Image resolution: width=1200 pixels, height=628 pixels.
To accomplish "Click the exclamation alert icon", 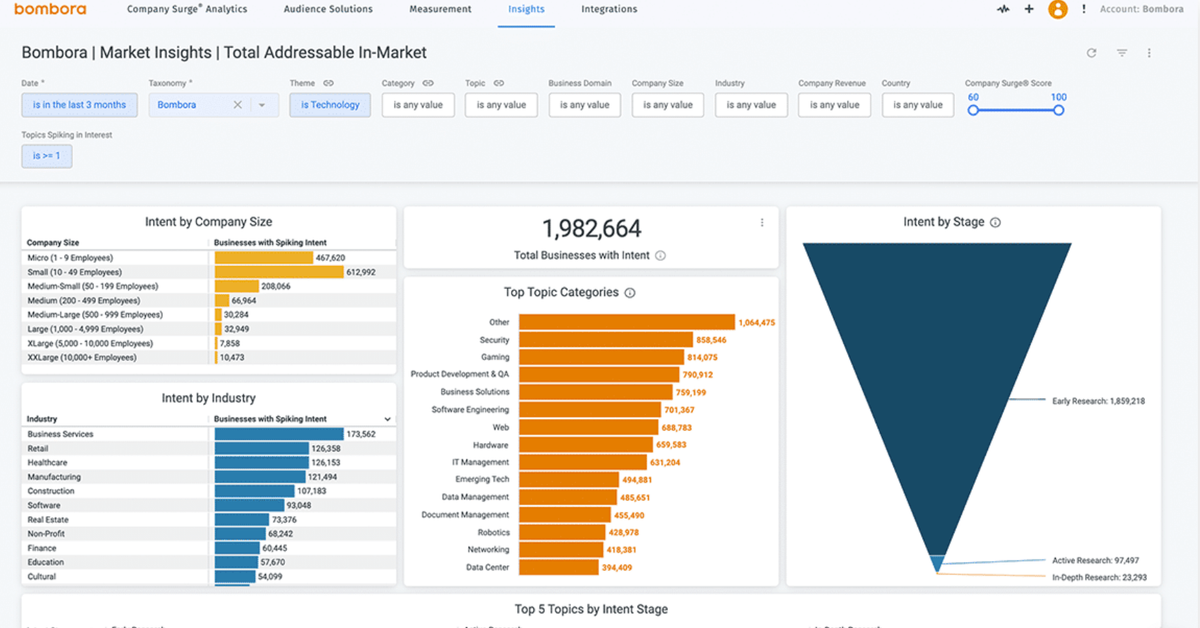I will pyautogui.click(x=1084, y=9).
